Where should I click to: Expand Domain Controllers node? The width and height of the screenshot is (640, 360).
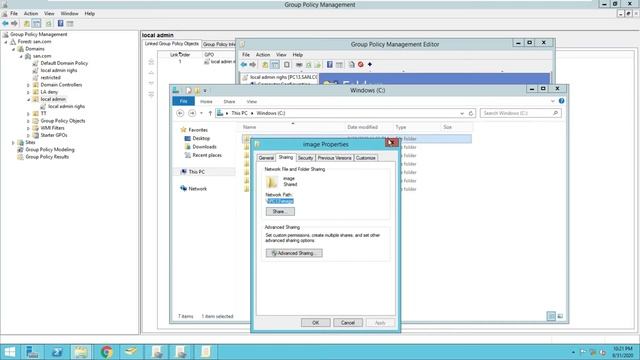pos(28,85)
